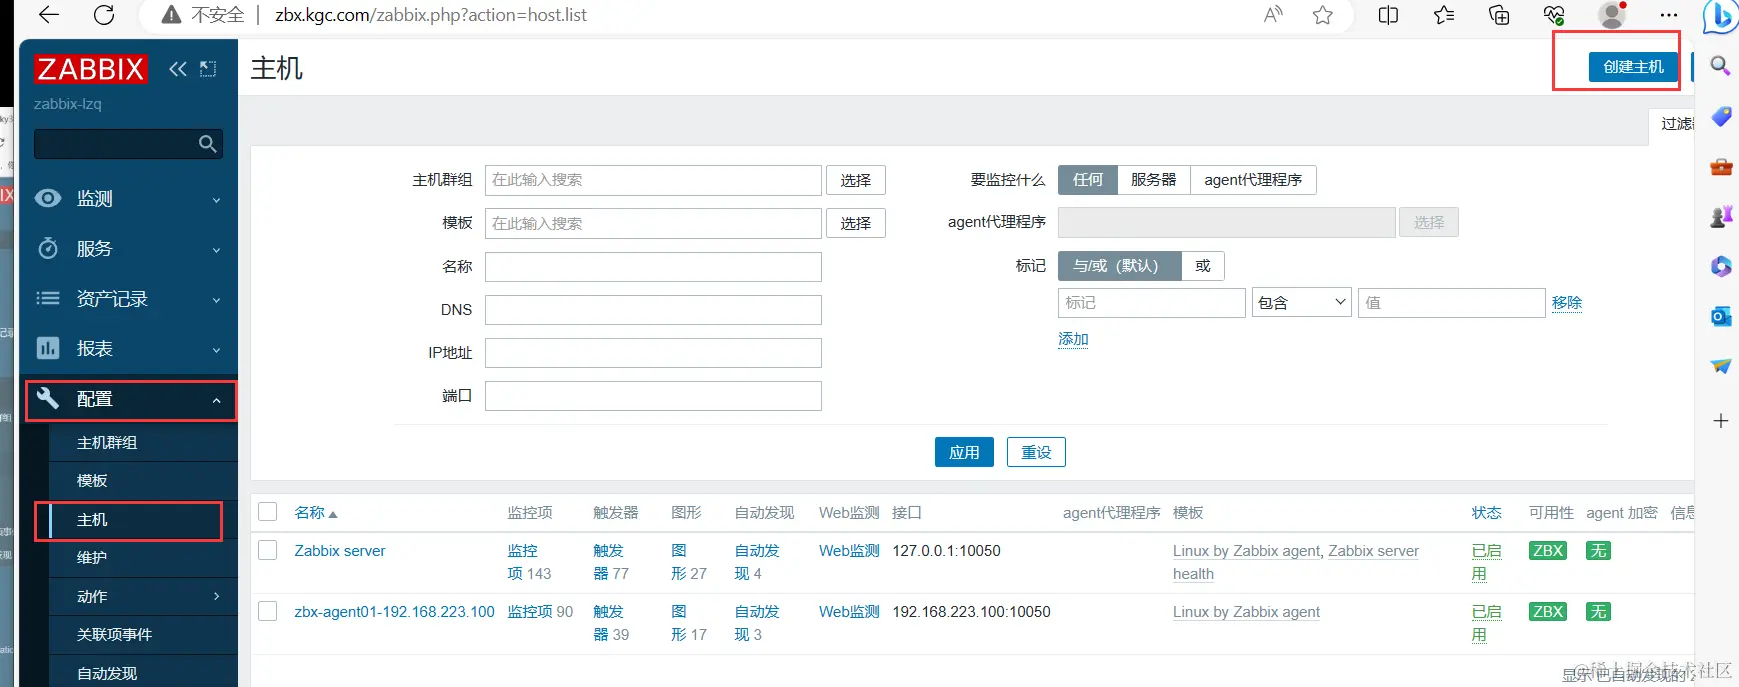1739x687 pixels.
Task: Expand the 报表 menu section
Action: [129, 349]
